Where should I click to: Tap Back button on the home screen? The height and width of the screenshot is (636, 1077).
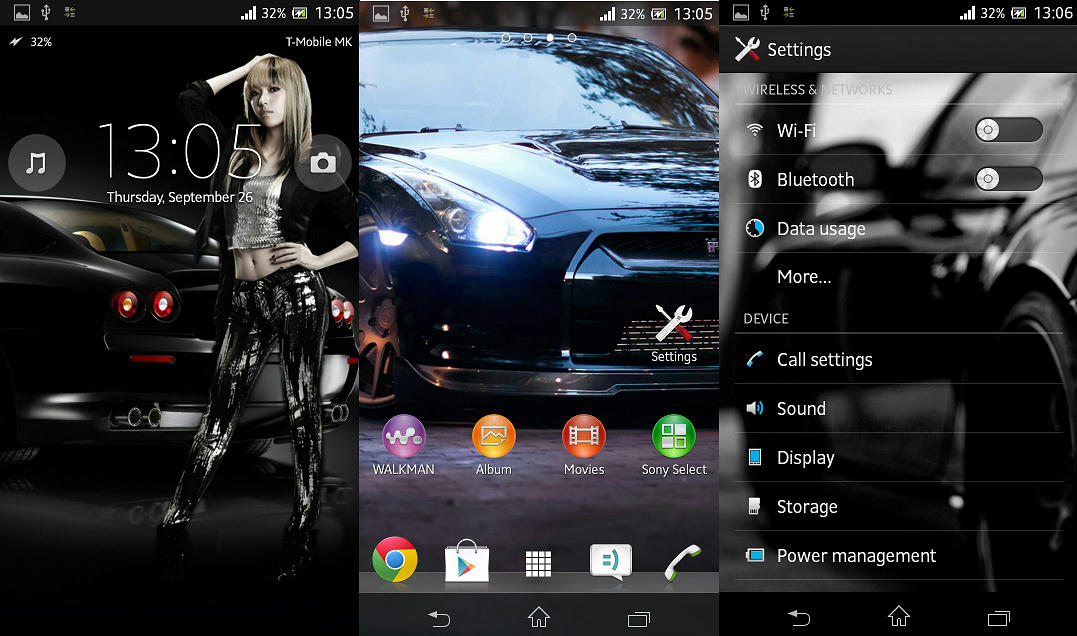coord(439,619)
